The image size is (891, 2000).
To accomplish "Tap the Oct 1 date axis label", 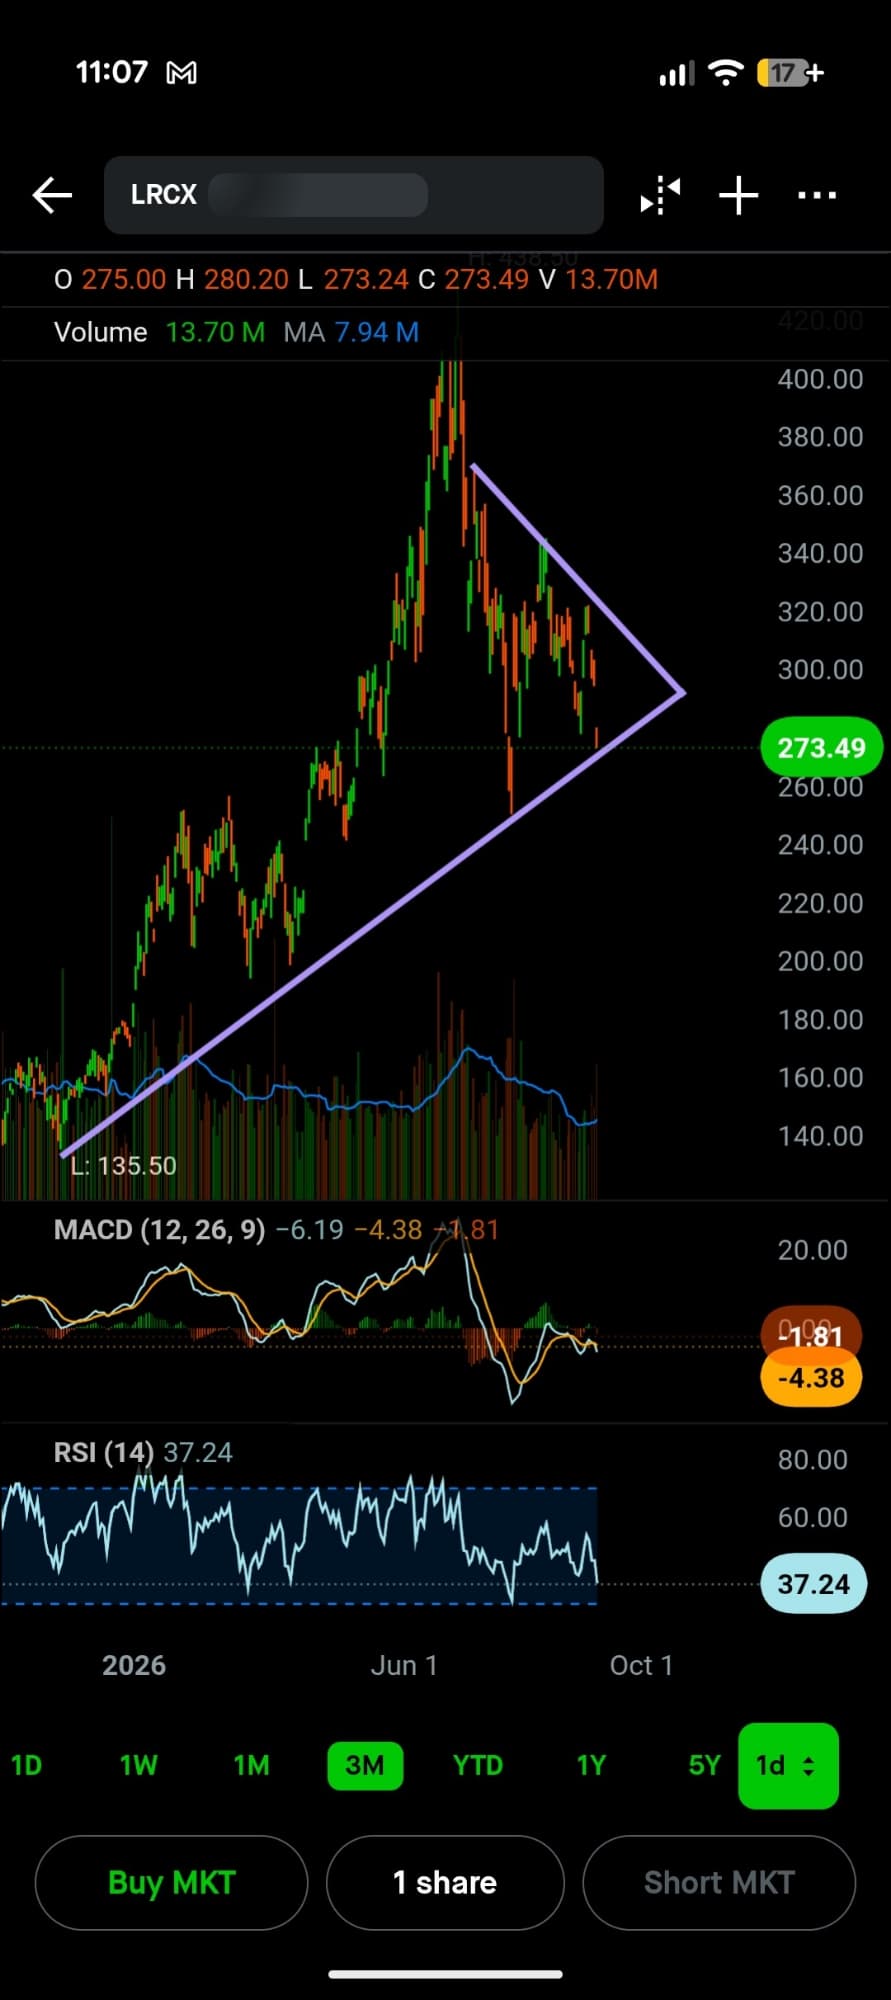I will point(641,1665).
